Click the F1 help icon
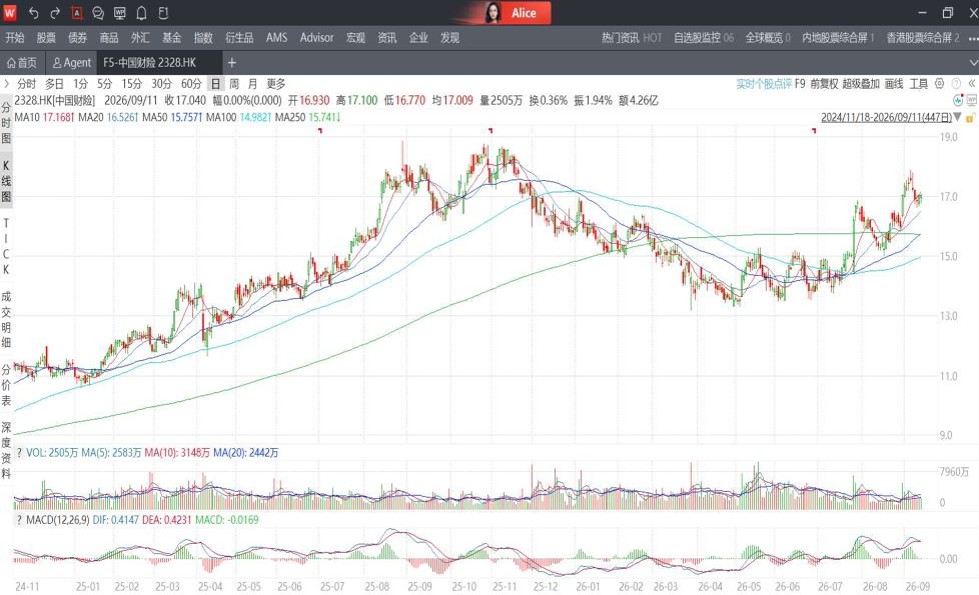 click(163, 12)
